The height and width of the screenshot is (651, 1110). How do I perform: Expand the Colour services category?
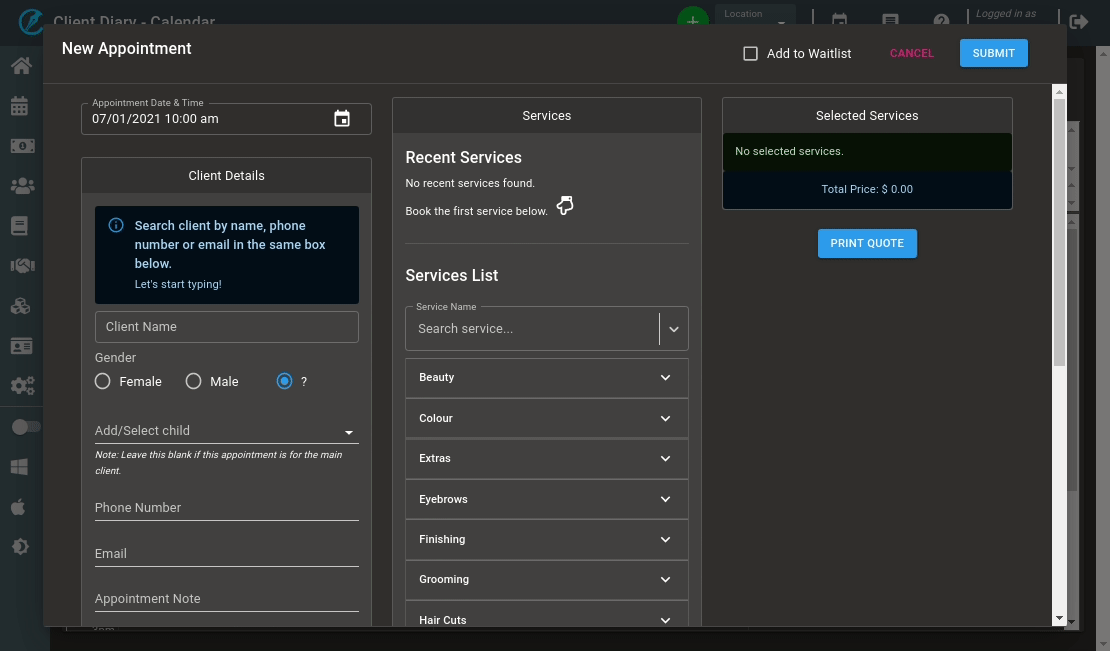tap(546, 418)
